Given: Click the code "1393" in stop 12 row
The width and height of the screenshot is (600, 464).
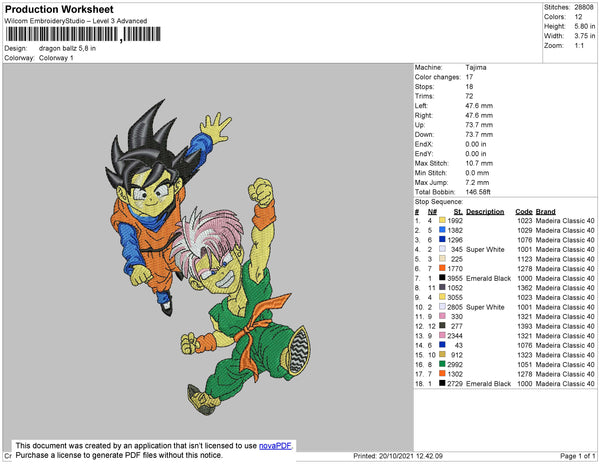Looking at the screenshot, I should (x=525, y=326).
